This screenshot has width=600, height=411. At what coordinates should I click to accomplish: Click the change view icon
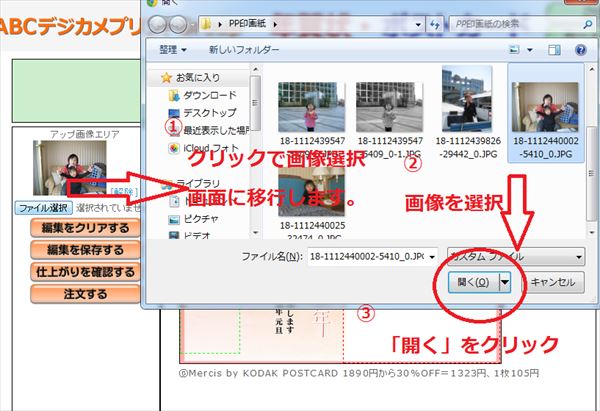[x=514, y=49]
